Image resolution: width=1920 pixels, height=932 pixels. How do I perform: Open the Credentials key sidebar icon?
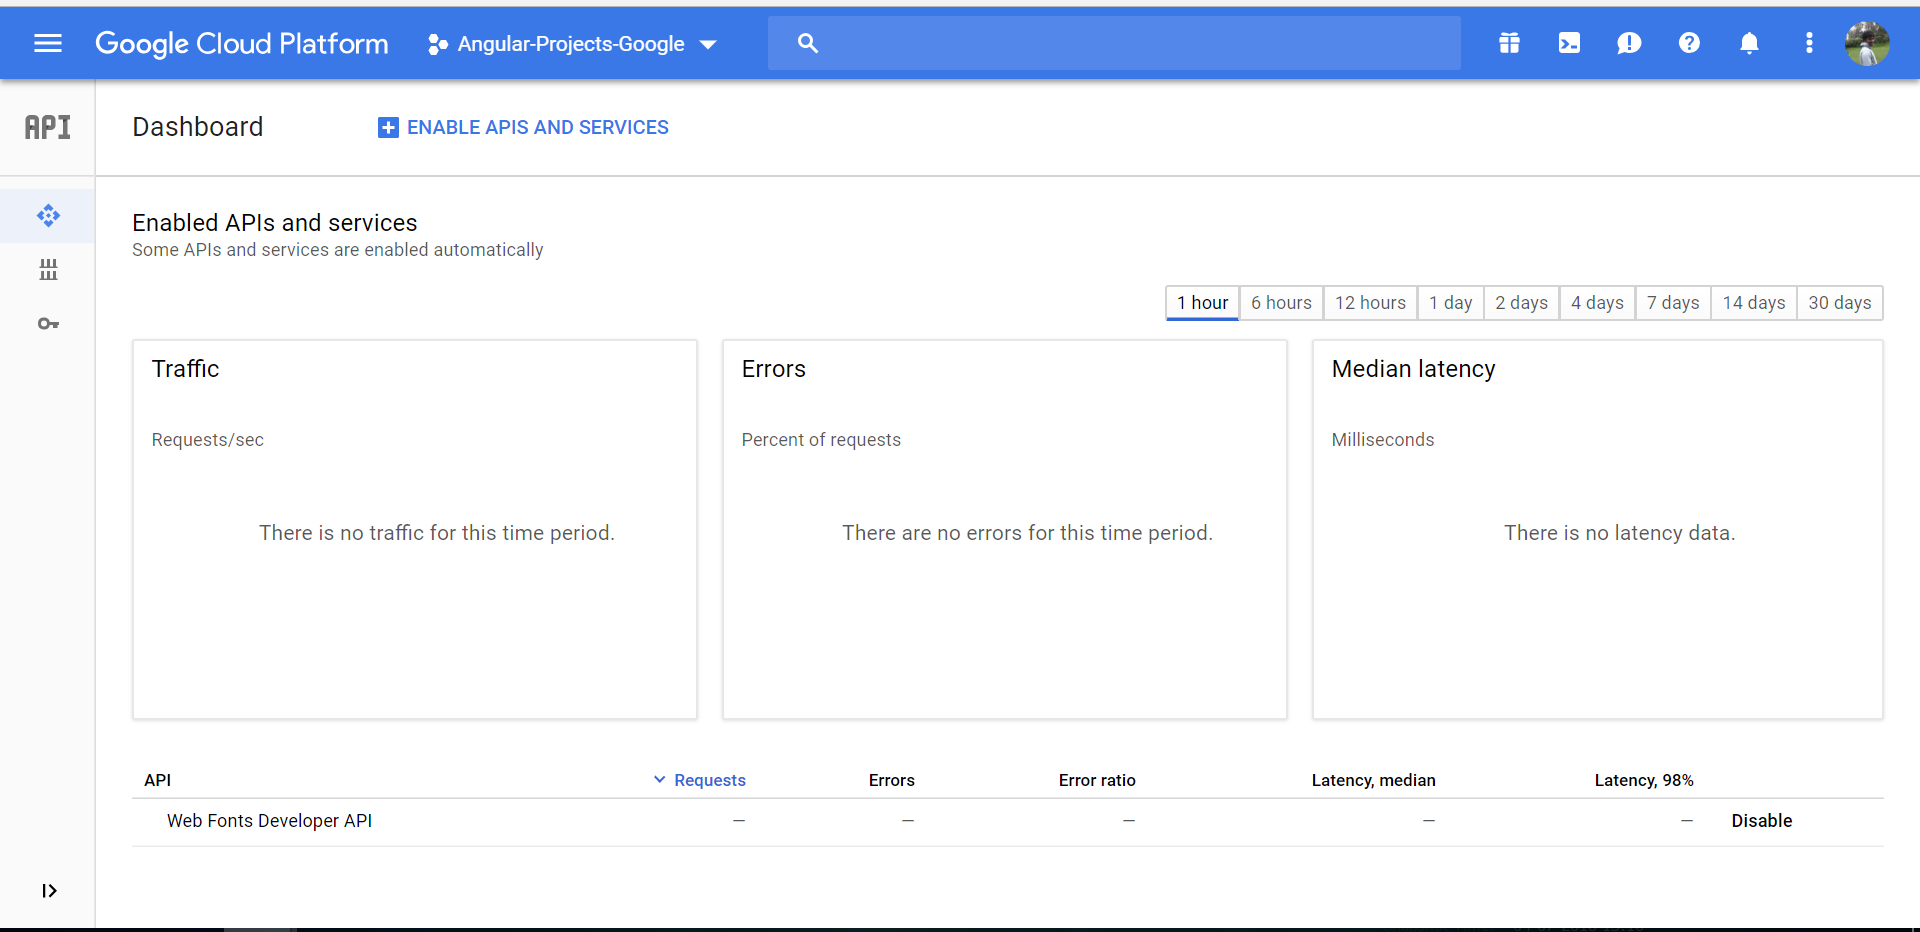click(48, 324)
